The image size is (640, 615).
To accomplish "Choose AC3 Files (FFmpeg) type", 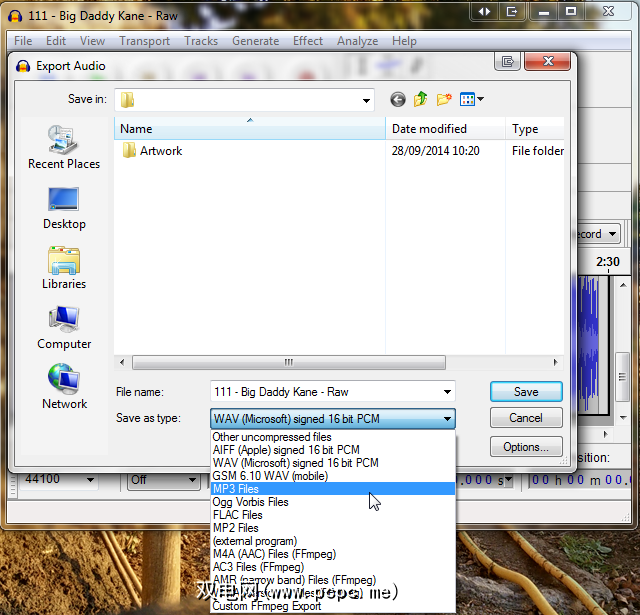I will 333,567.
